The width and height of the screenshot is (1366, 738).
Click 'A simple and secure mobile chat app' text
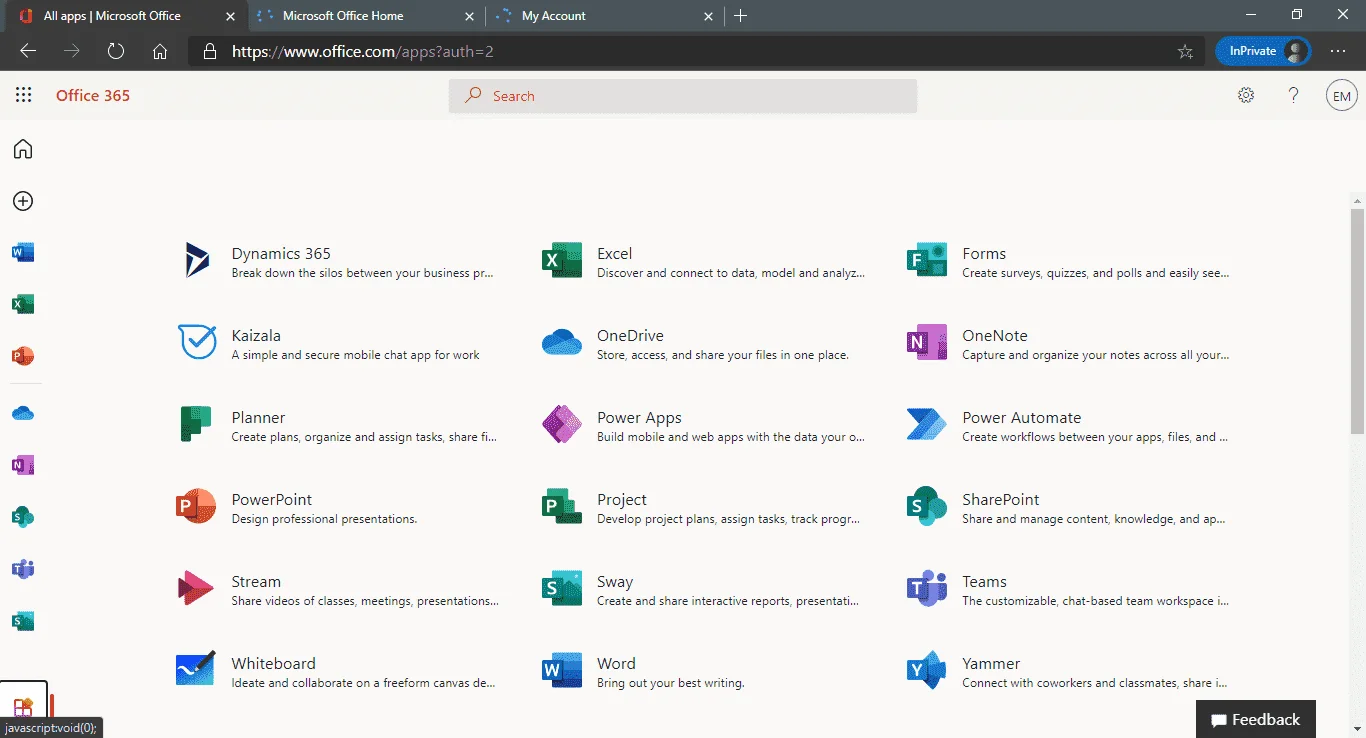pos(355,355)
